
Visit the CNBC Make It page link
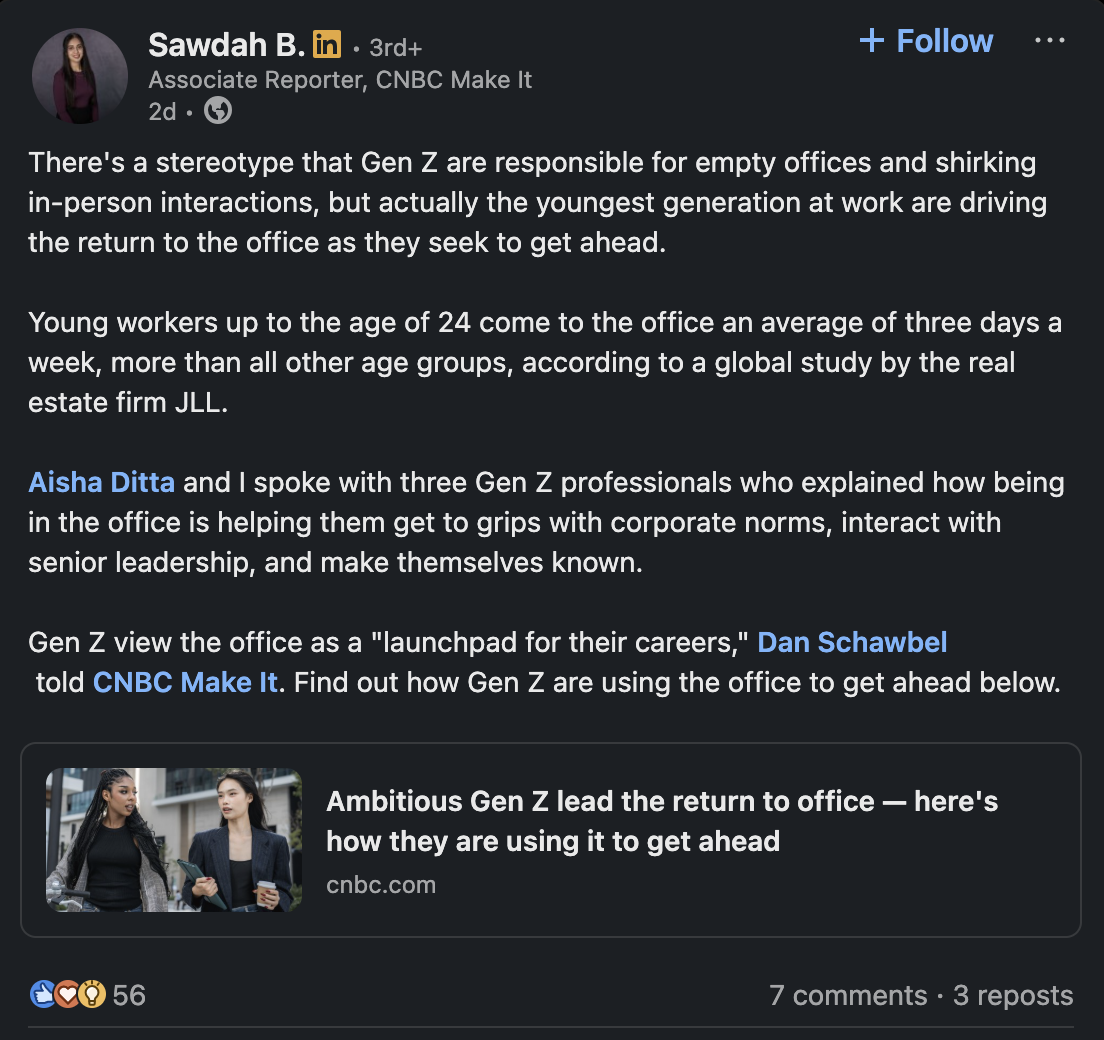[x=185, y=683]
